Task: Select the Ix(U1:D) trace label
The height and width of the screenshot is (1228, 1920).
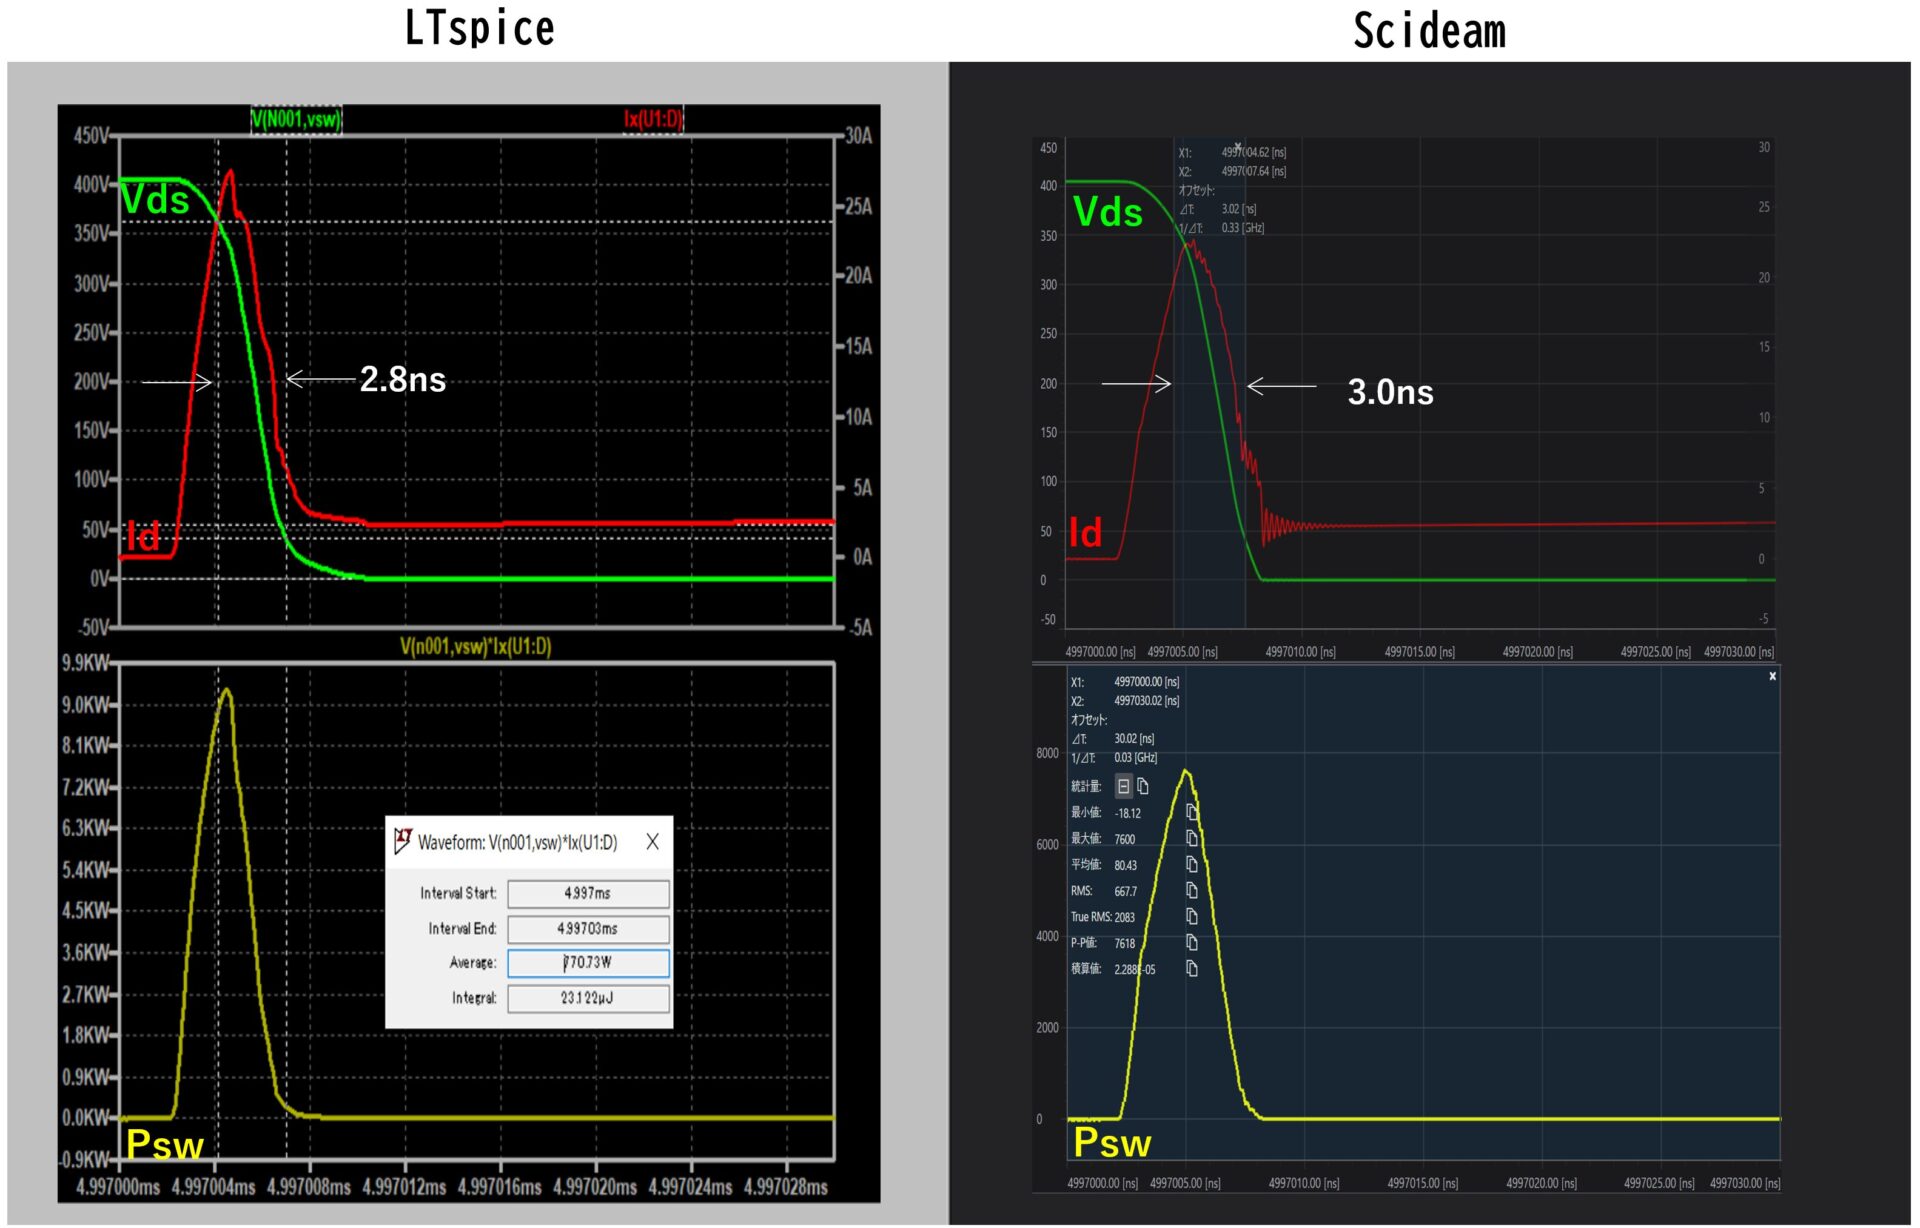Action: point(652,120)
